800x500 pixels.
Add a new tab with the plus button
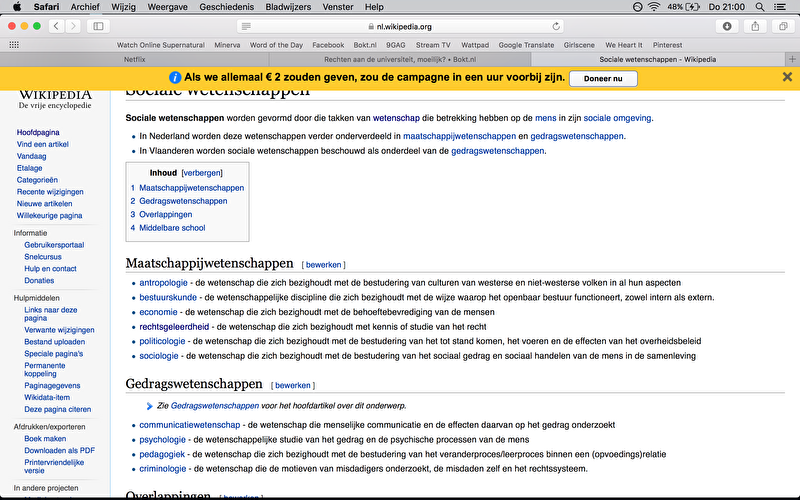[792, 59]
